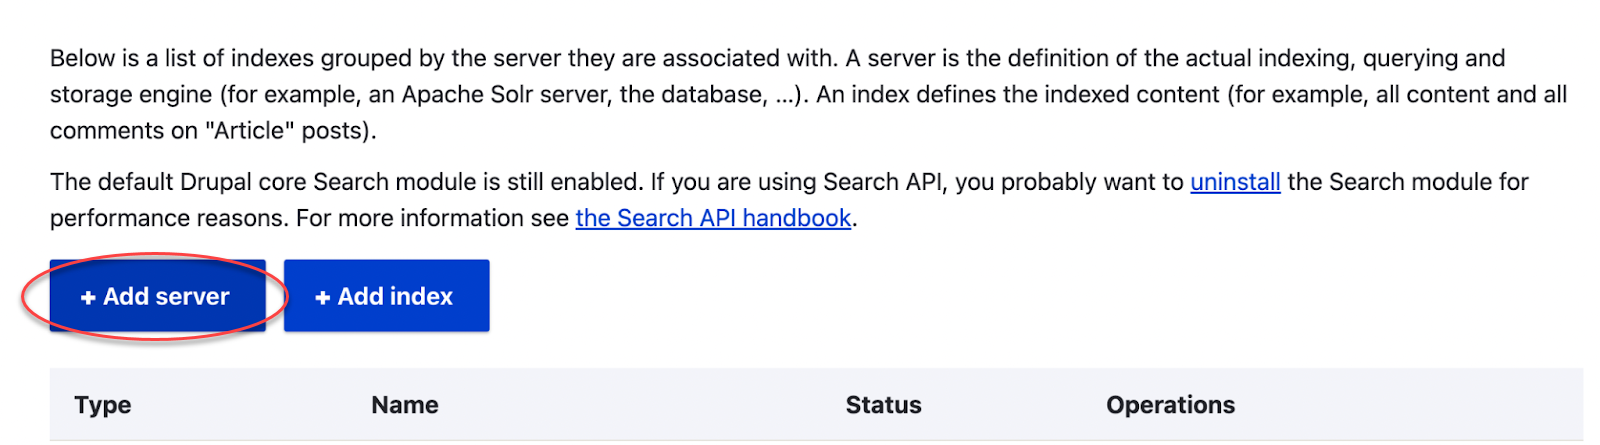Open the Search API handbook link
Screen dimensions: 1600x445
point(713,218)
